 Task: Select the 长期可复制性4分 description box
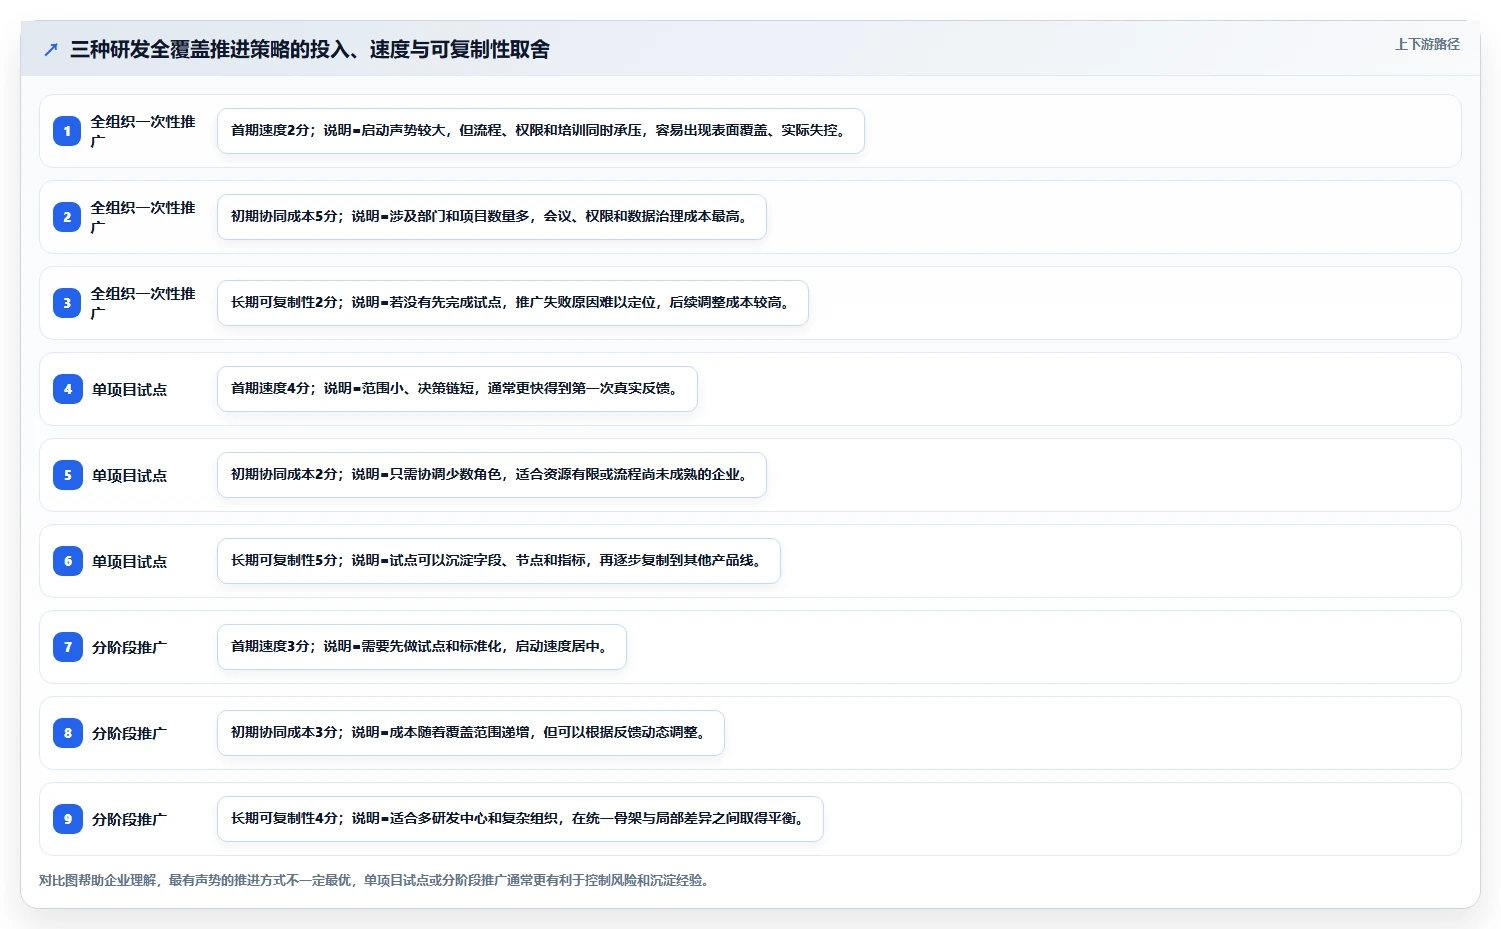(520, 819)
